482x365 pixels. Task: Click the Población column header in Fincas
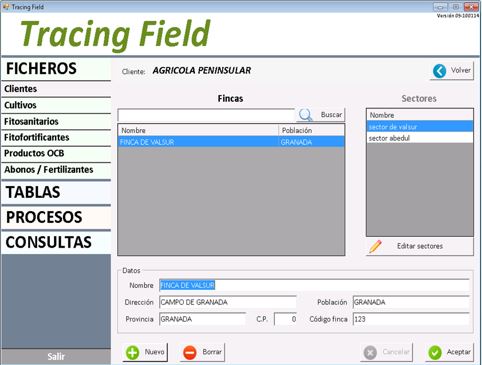tap(311, 130)
